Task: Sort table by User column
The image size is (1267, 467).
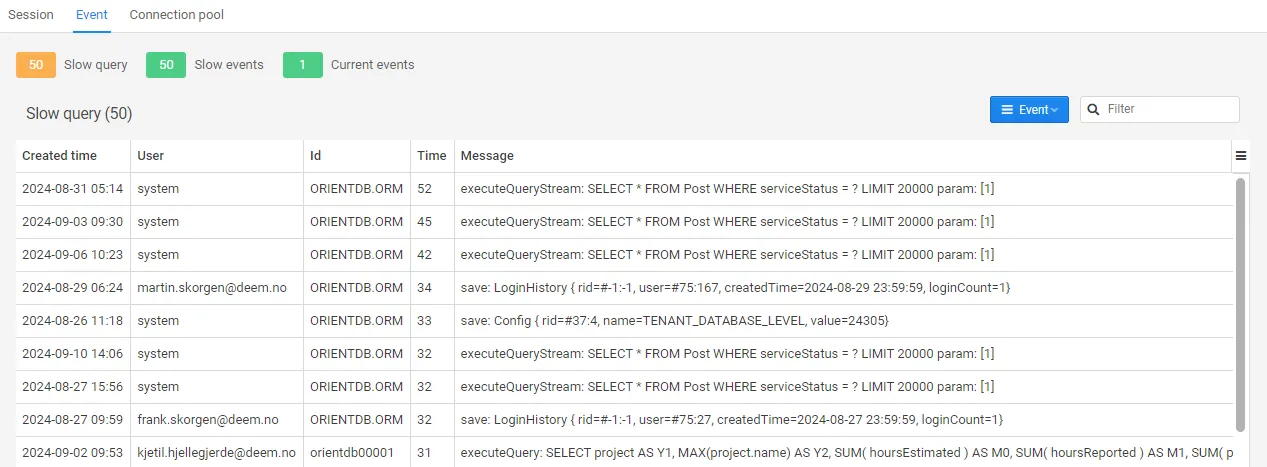Action: [151, 156]
